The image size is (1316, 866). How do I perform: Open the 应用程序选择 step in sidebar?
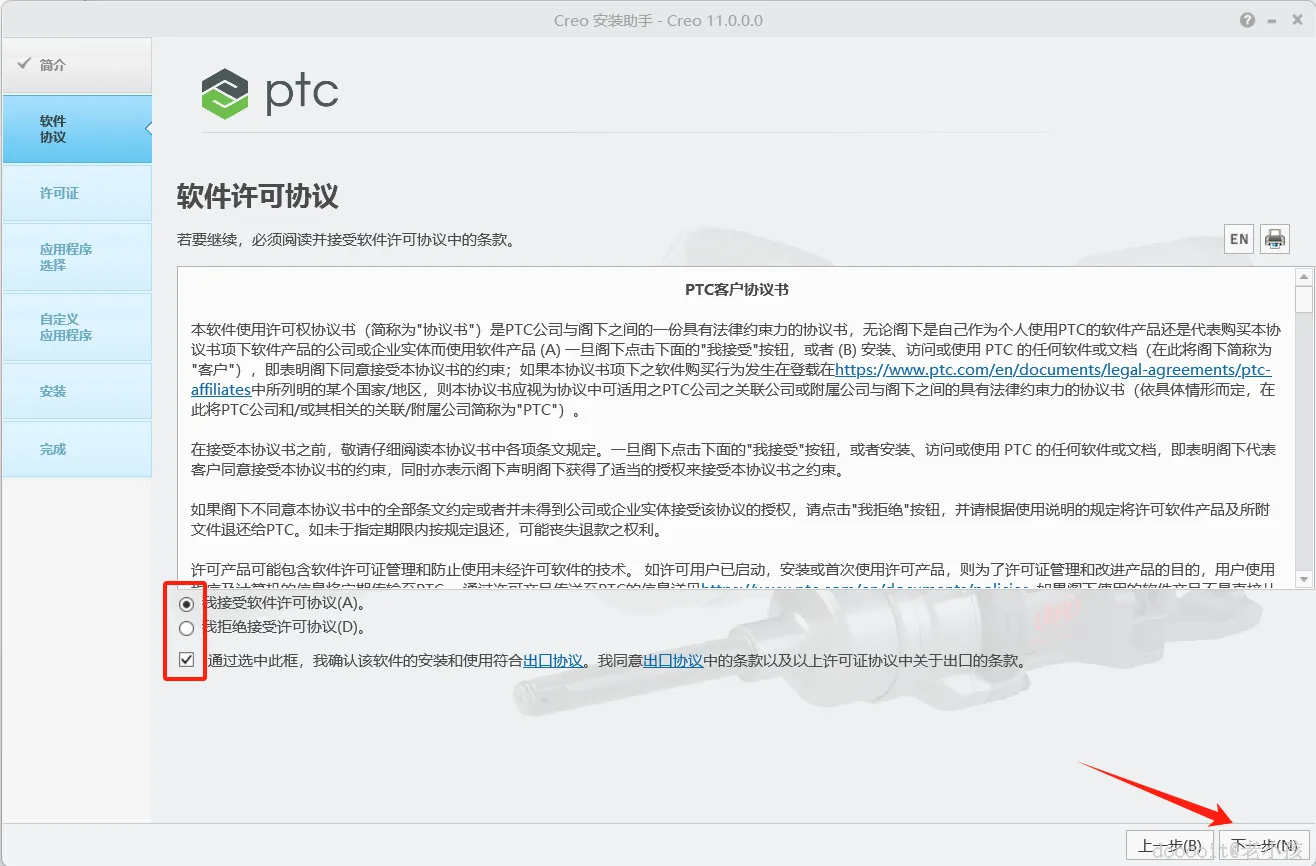(76, 257)
